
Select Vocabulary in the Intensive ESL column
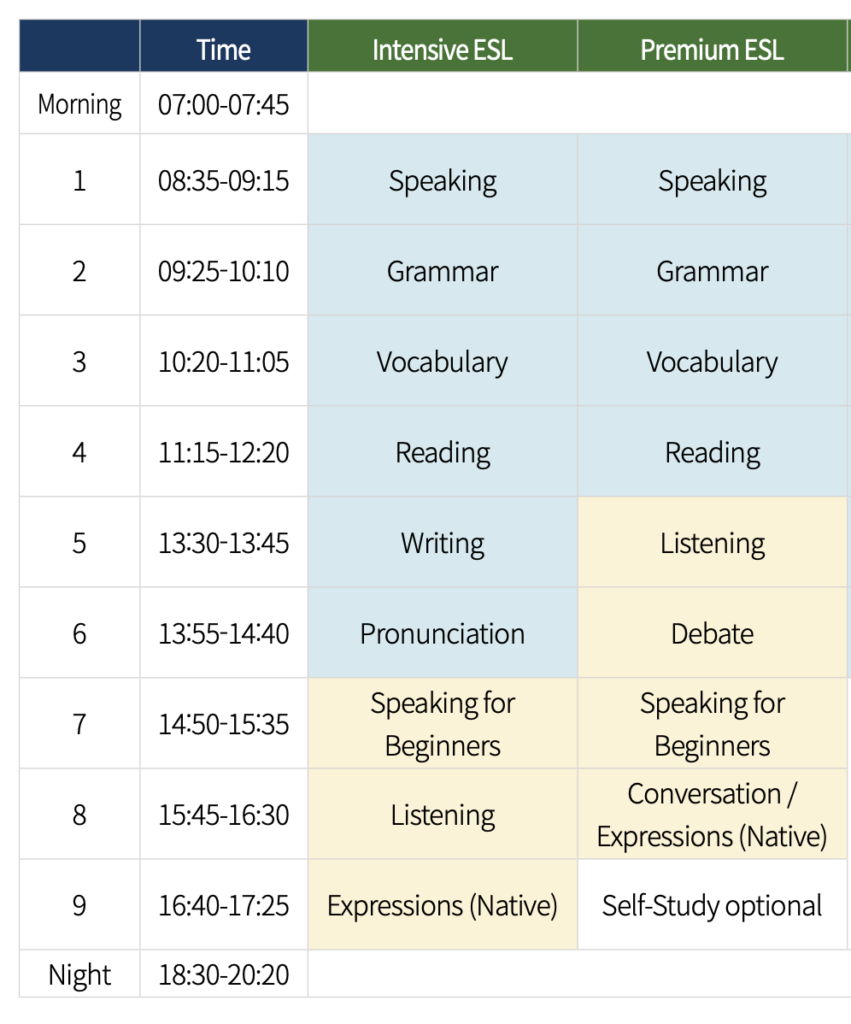click(x=442, y=362)
